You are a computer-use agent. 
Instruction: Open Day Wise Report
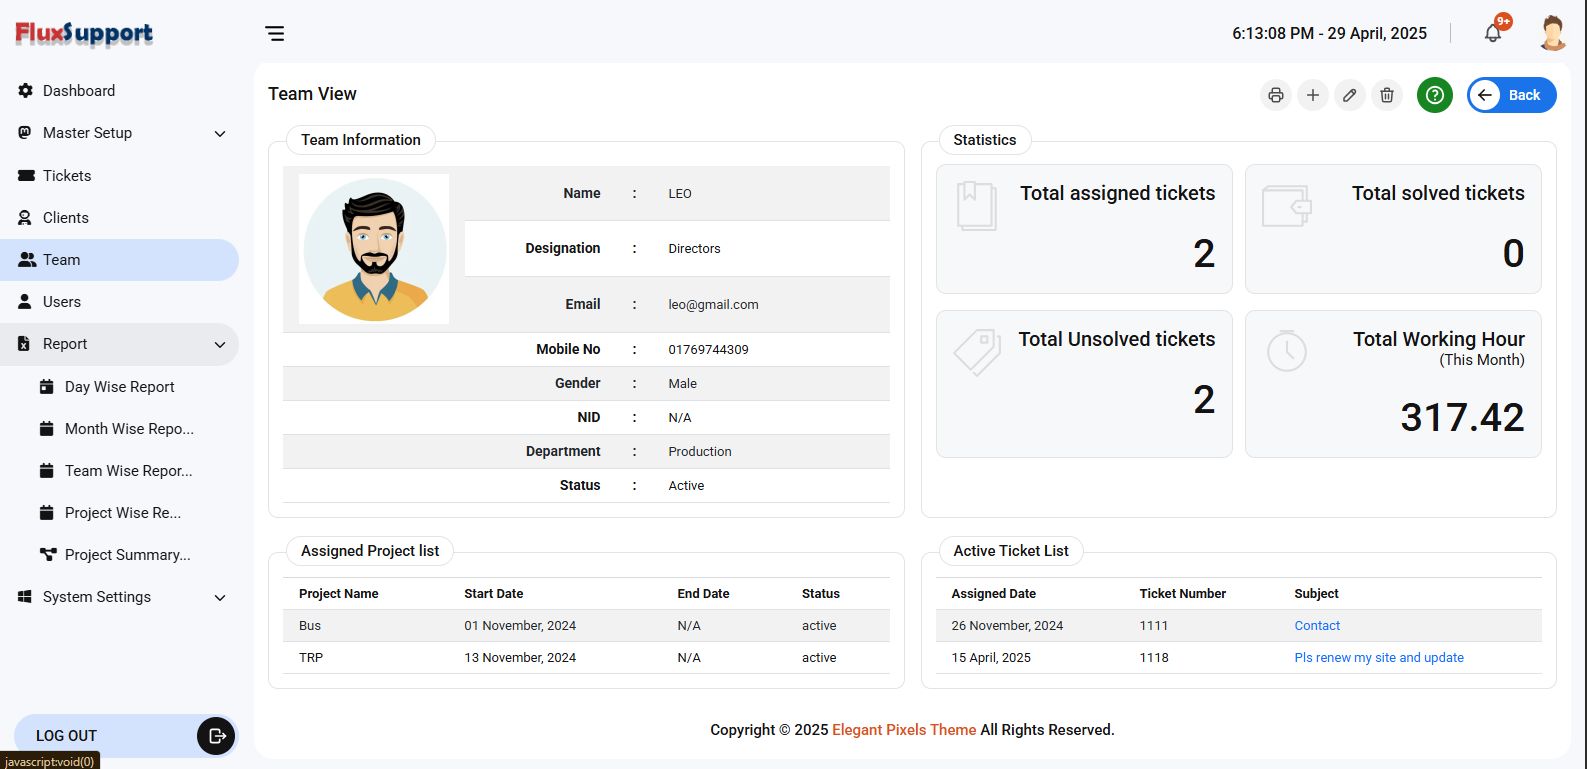point(119,387)
